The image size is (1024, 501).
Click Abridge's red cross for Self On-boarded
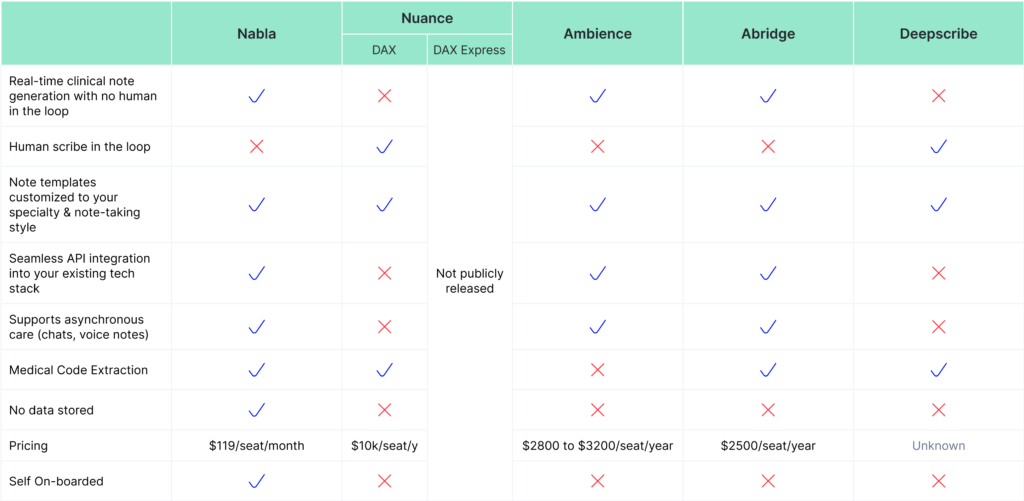pyautogui.click(x=768, y=481)
